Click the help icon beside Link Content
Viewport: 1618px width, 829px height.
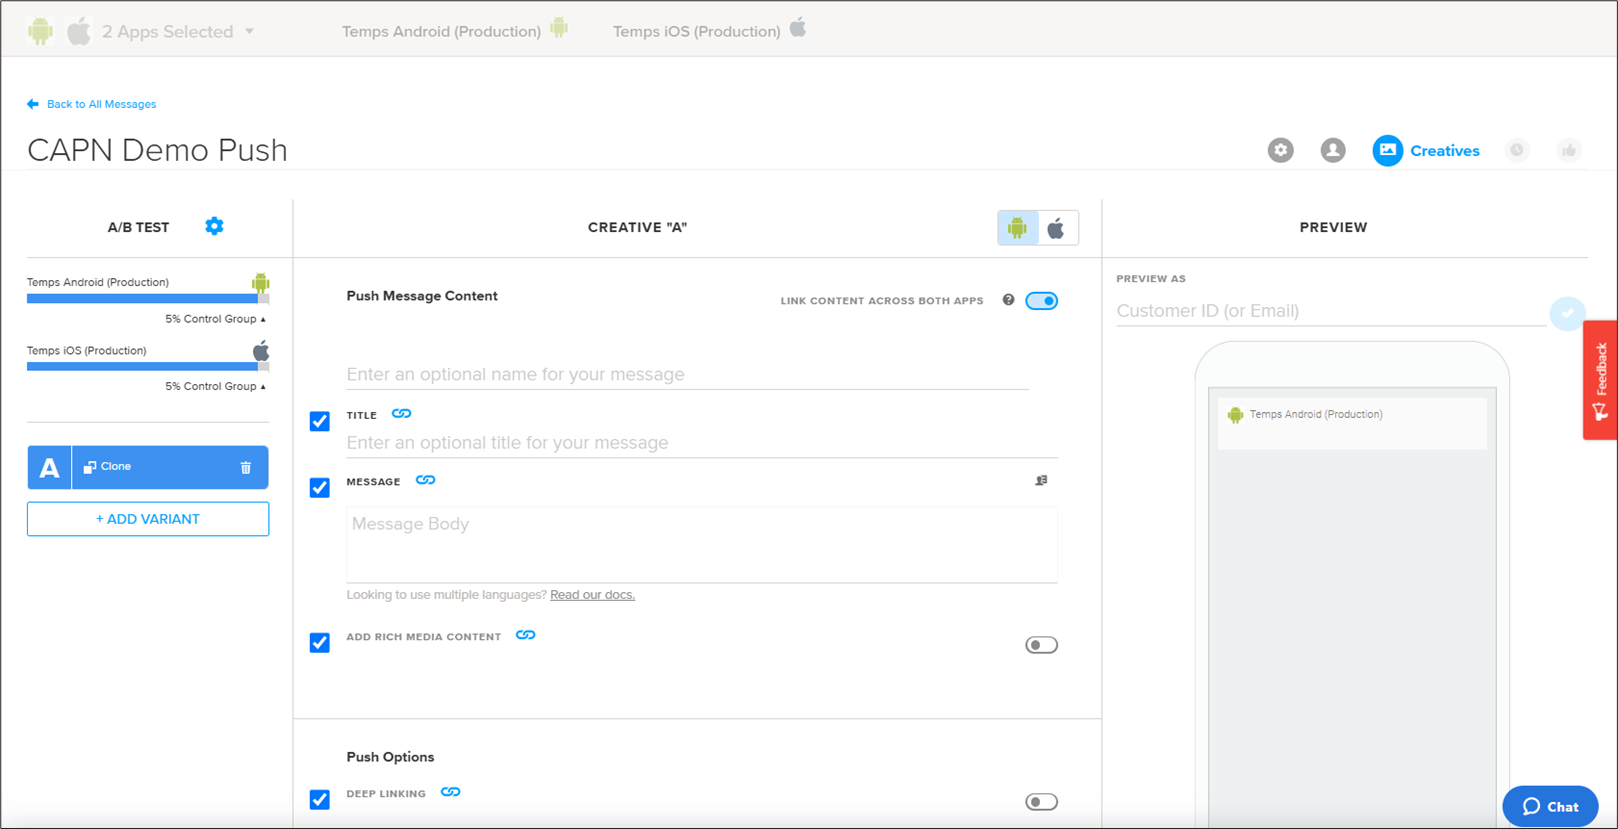tap(1008, 300)
